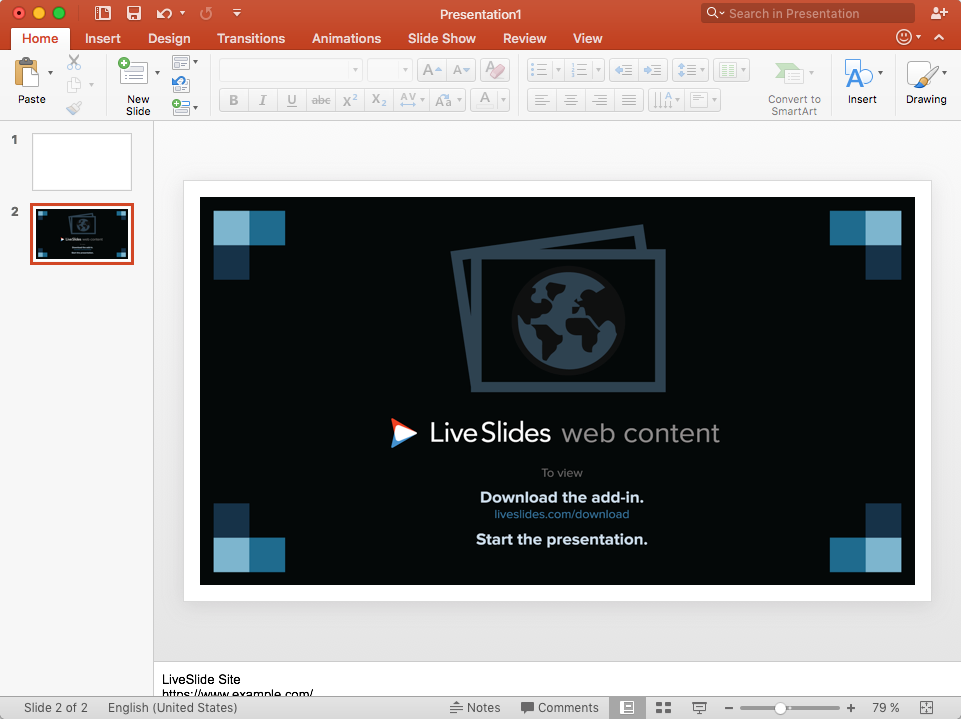The image size is (961, 719).
Task: Click the smiley feedback icon
Action: click(x=903, y=37)
